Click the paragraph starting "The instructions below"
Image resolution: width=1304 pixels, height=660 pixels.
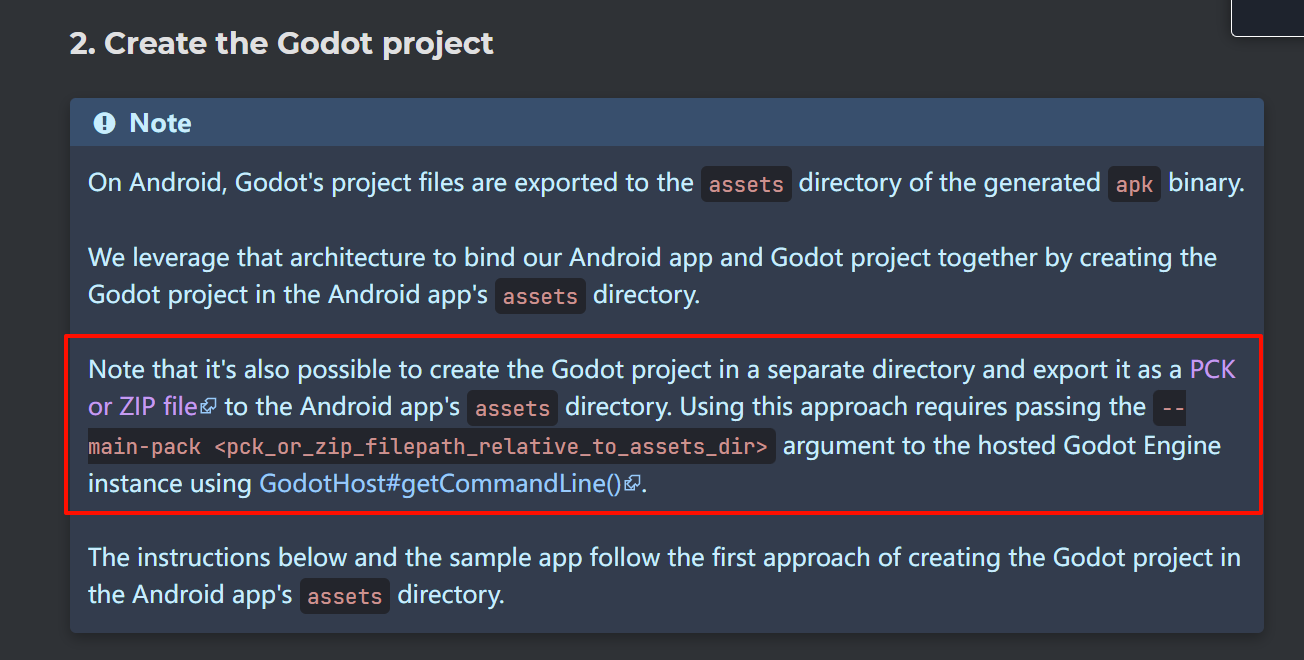coord(664,577)
